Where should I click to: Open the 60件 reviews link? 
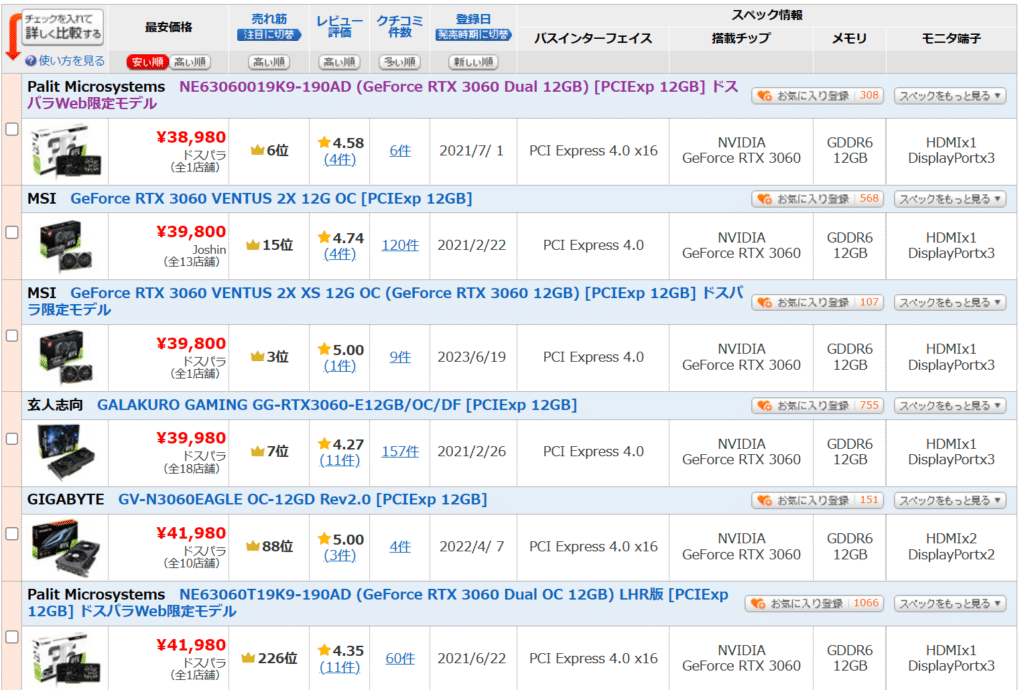tap(400, 659)
